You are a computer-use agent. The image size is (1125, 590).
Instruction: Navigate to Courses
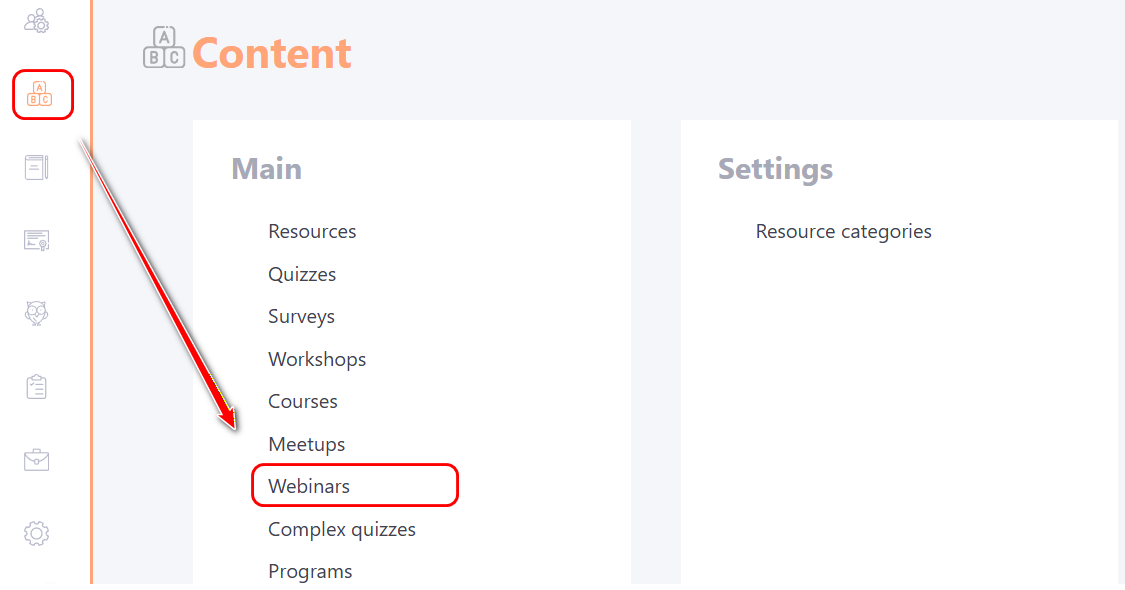point(303,401)
